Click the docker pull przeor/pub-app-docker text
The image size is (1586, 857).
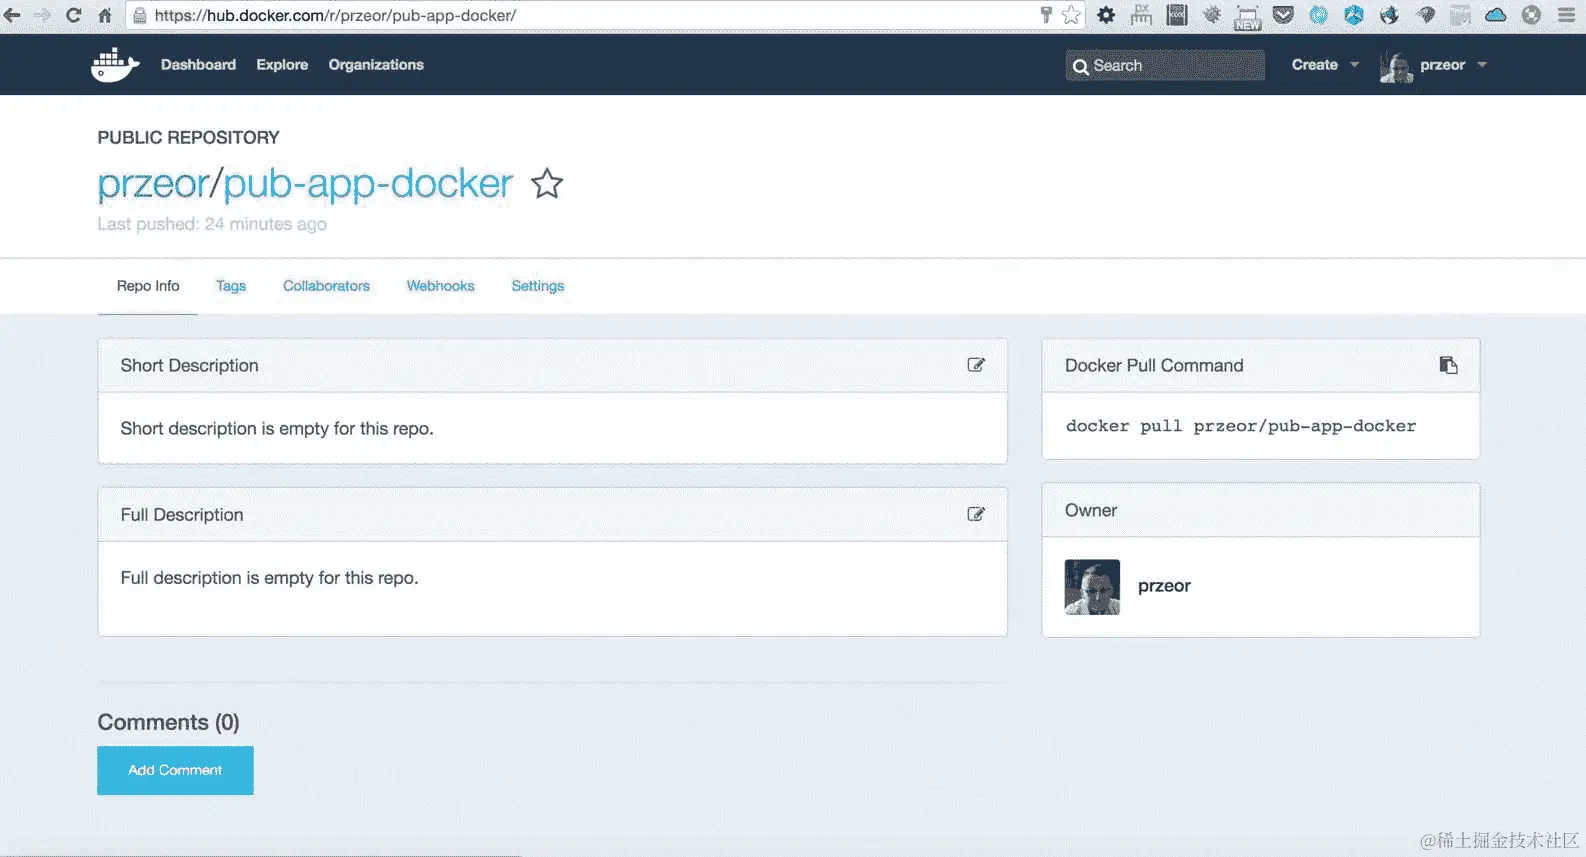[1241, 426]
